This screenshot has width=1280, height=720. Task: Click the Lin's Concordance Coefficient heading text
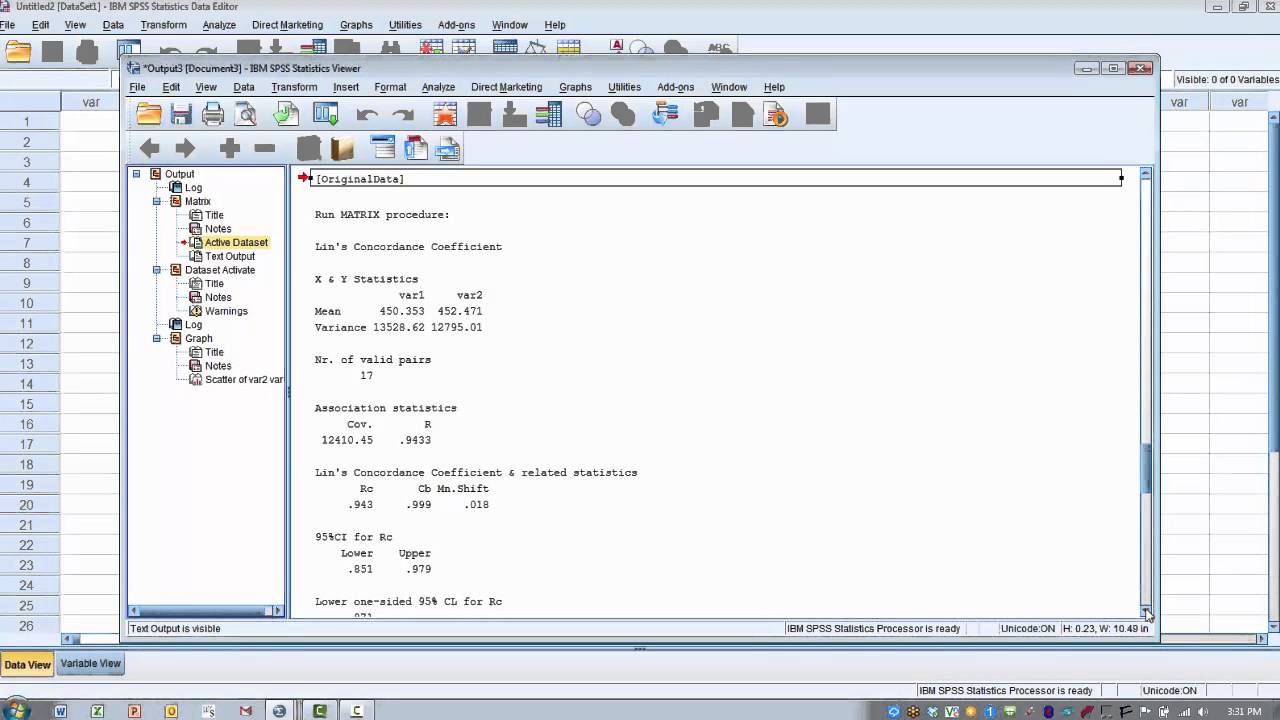408,247
